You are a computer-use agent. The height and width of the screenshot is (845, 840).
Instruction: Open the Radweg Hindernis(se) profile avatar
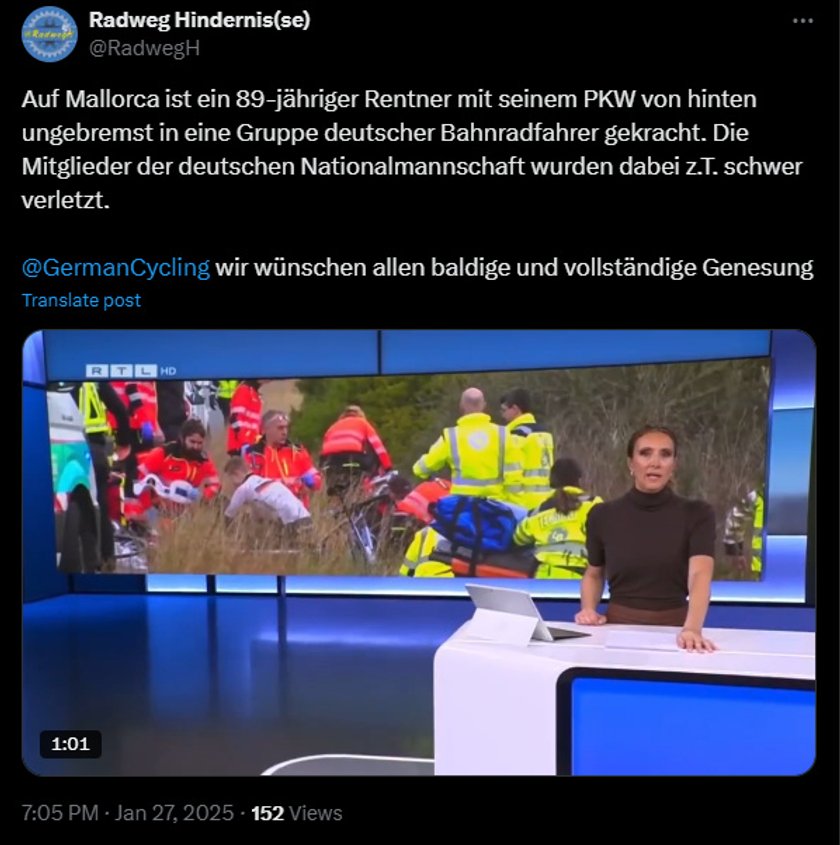(x=49, y=34)
